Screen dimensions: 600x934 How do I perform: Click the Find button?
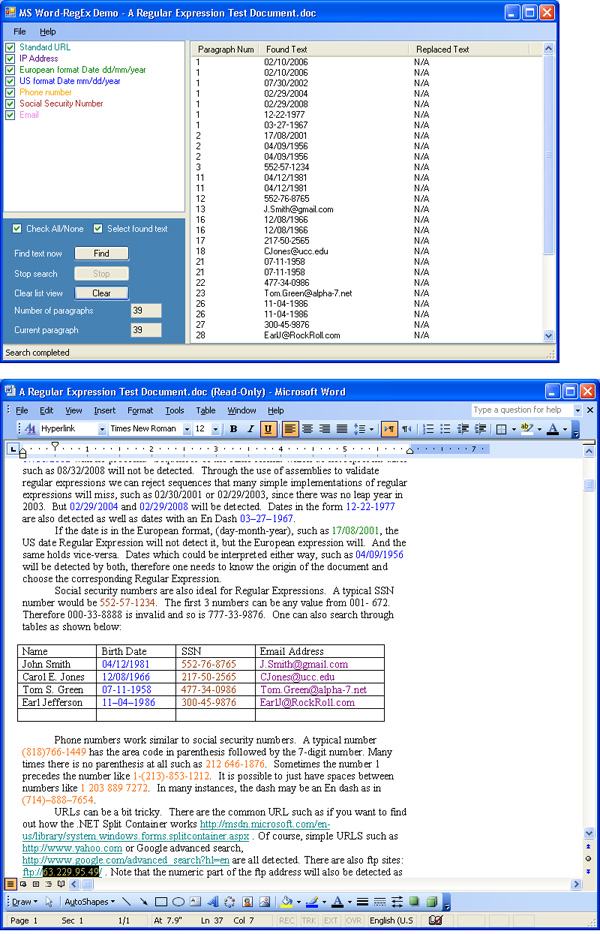point(101,253)
